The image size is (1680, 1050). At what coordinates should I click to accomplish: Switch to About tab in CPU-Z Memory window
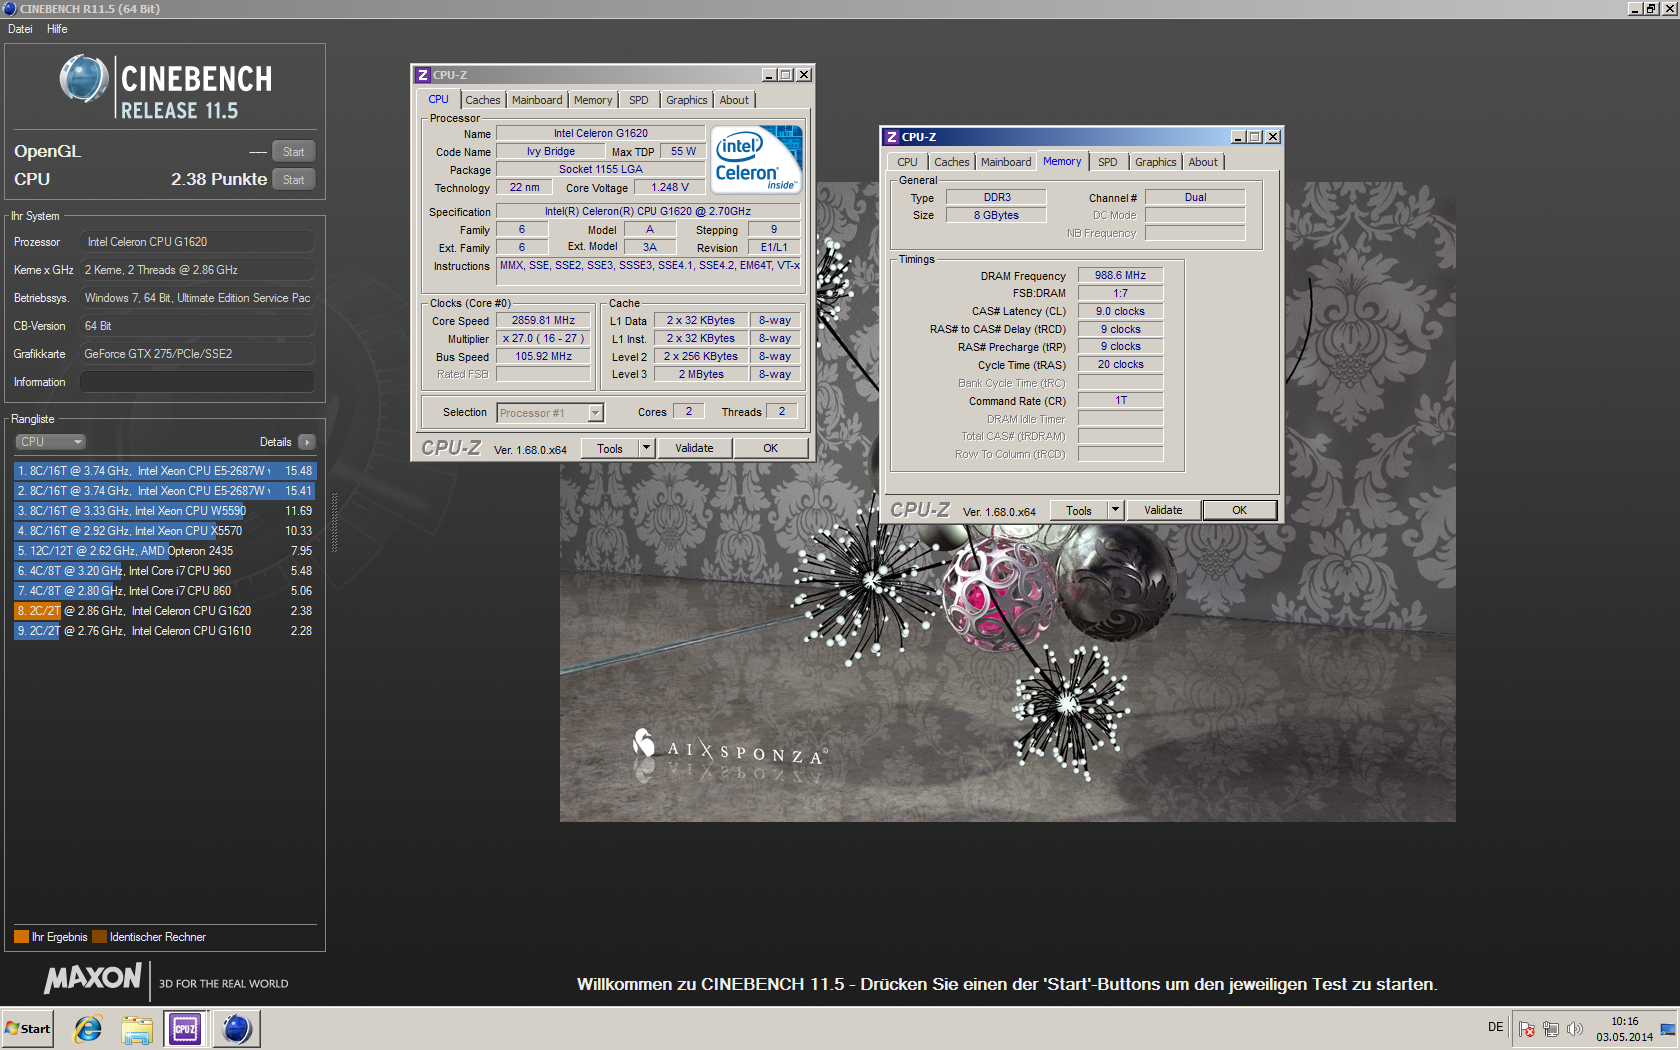(1203, 162)
